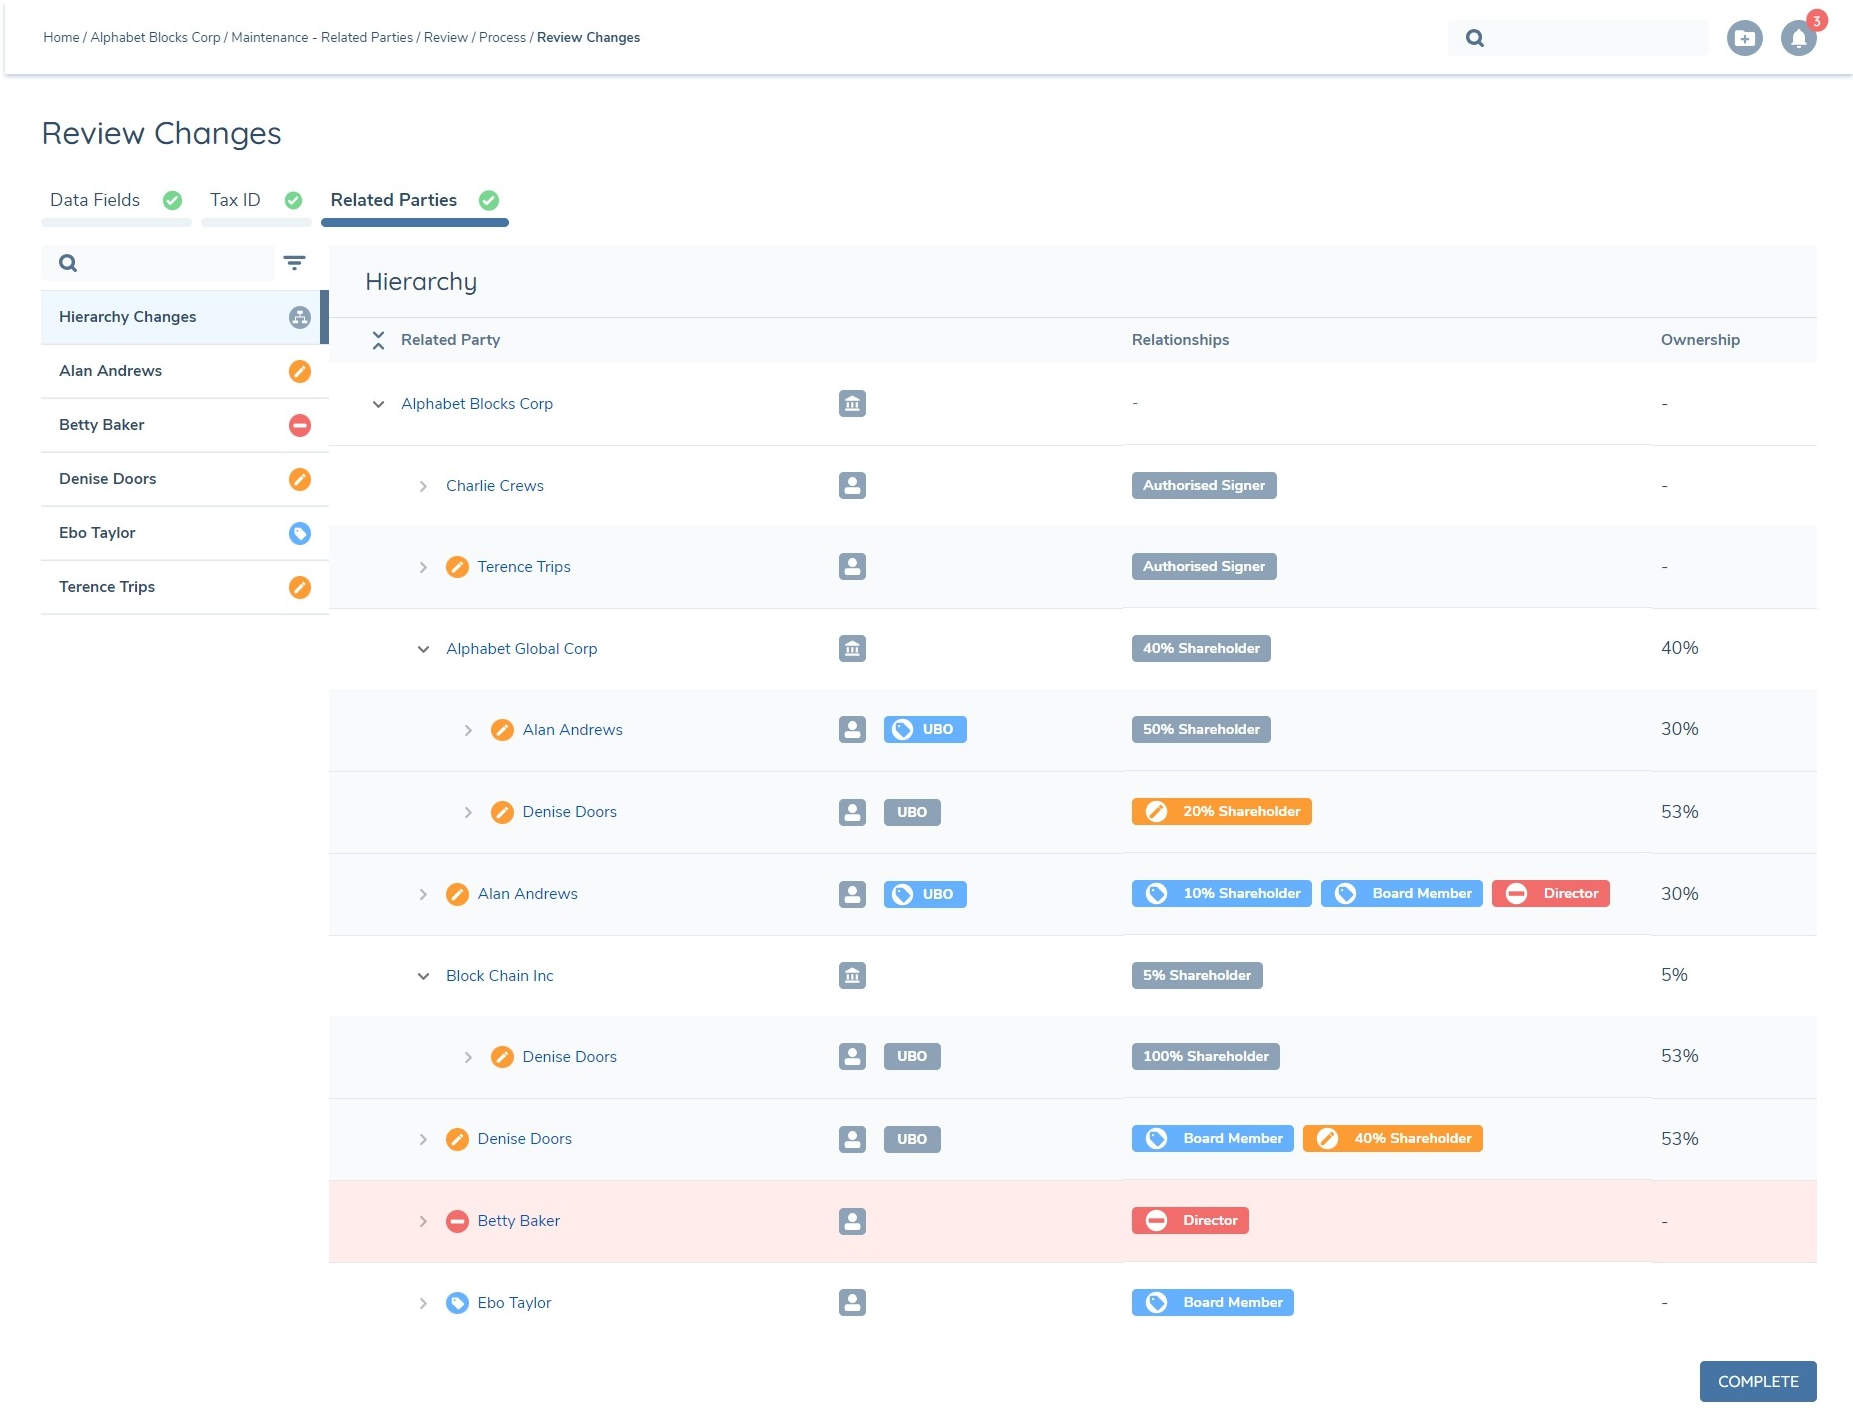
Task: Click the COMPLETE button
Action: 1757,1381
